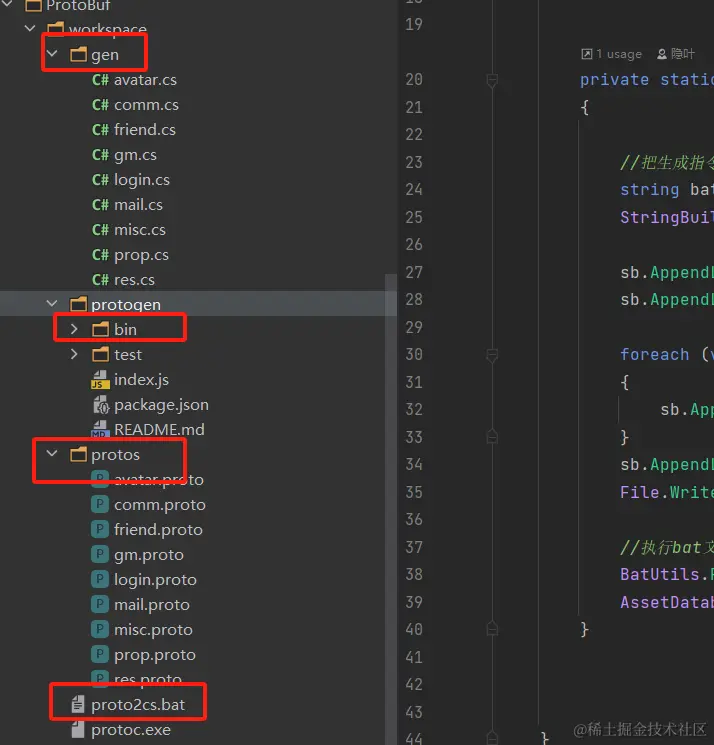Select protoc.exe in the project tree

(x=131, y=730)
